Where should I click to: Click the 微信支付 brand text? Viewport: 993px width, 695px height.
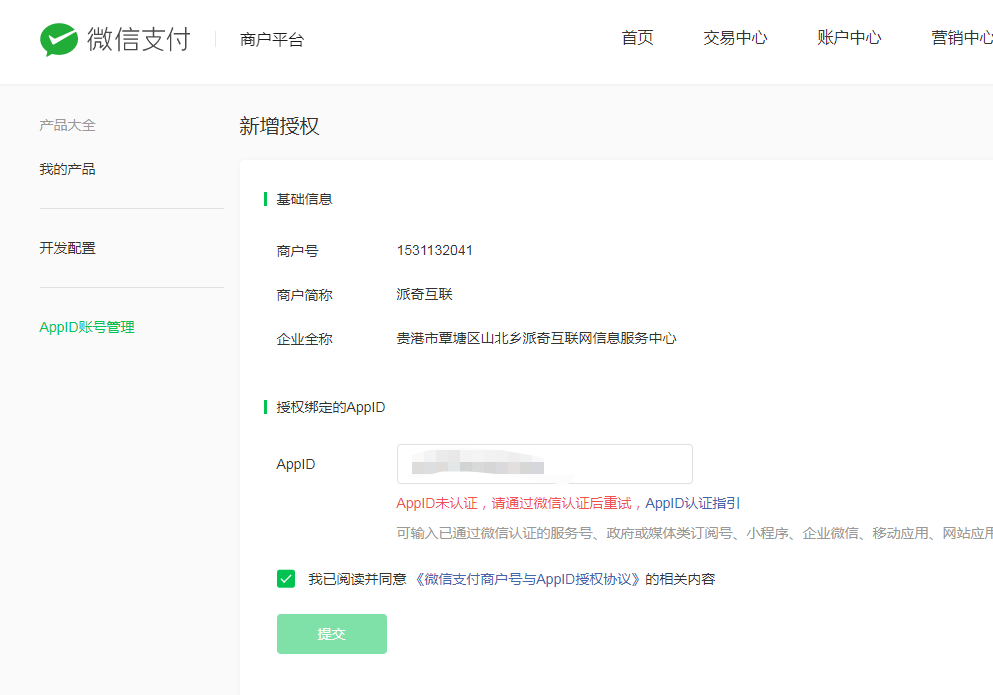tap(138, 39)
